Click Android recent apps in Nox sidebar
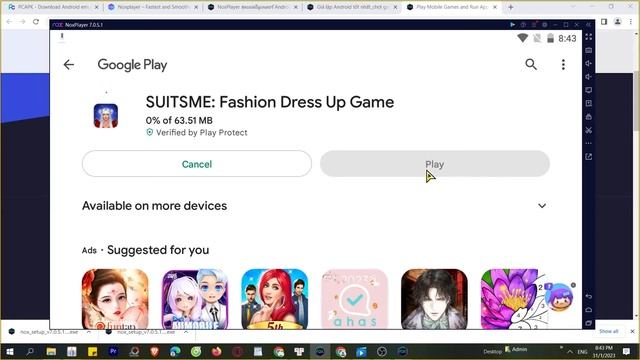 point(589,323)
